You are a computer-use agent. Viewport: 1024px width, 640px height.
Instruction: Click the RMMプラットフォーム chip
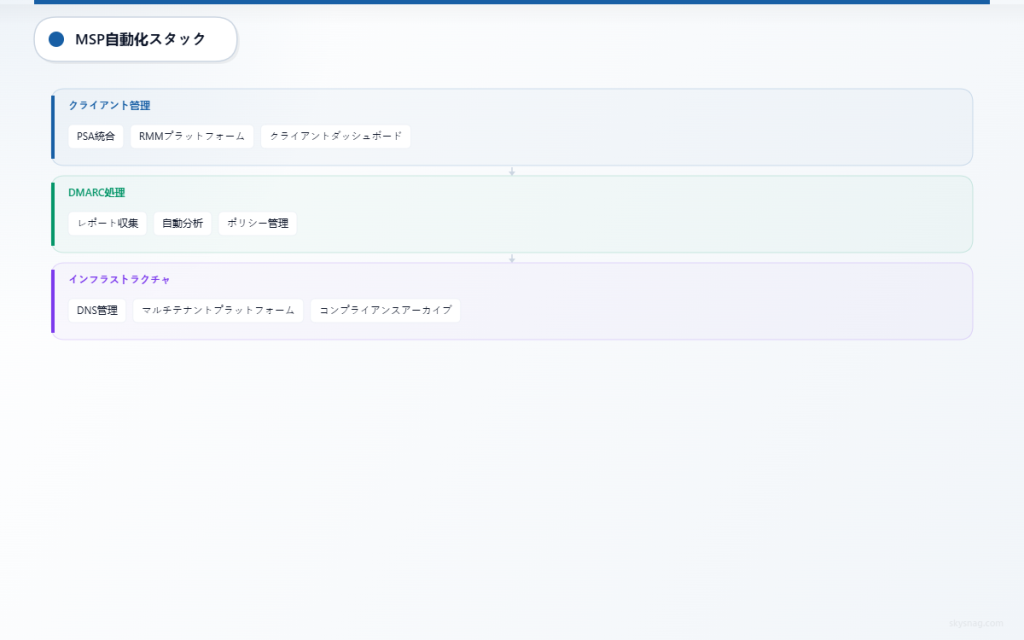click(192, 136)
